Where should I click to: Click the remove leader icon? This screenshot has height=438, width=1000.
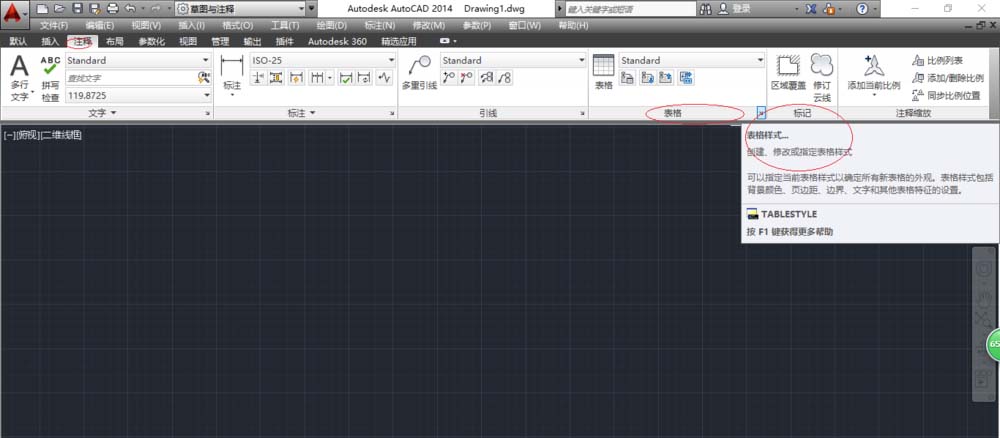(467, 78)
